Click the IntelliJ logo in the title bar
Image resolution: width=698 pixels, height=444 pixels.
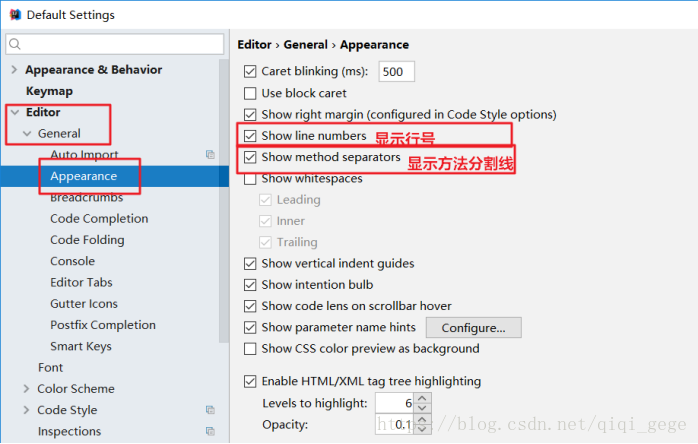[13, 15]
